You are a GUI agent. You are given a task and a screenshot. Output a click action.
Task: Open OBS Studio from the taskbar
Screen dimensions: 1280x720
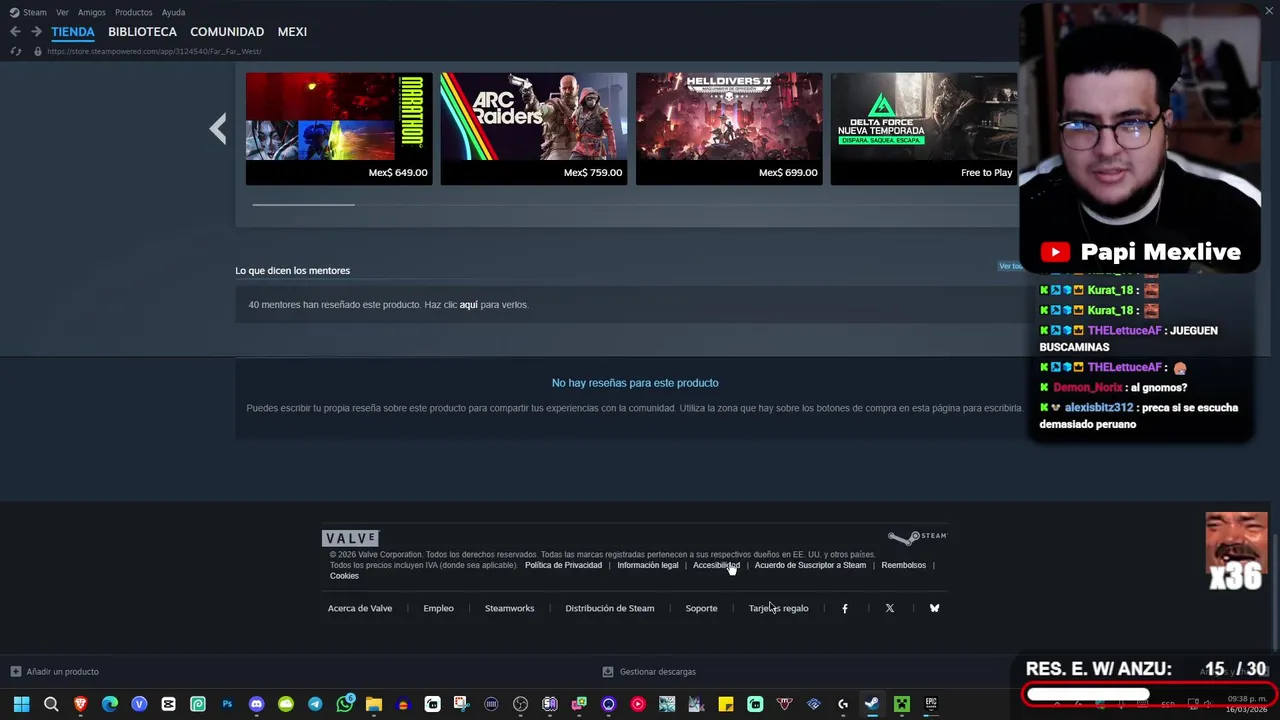click(520, 704)
